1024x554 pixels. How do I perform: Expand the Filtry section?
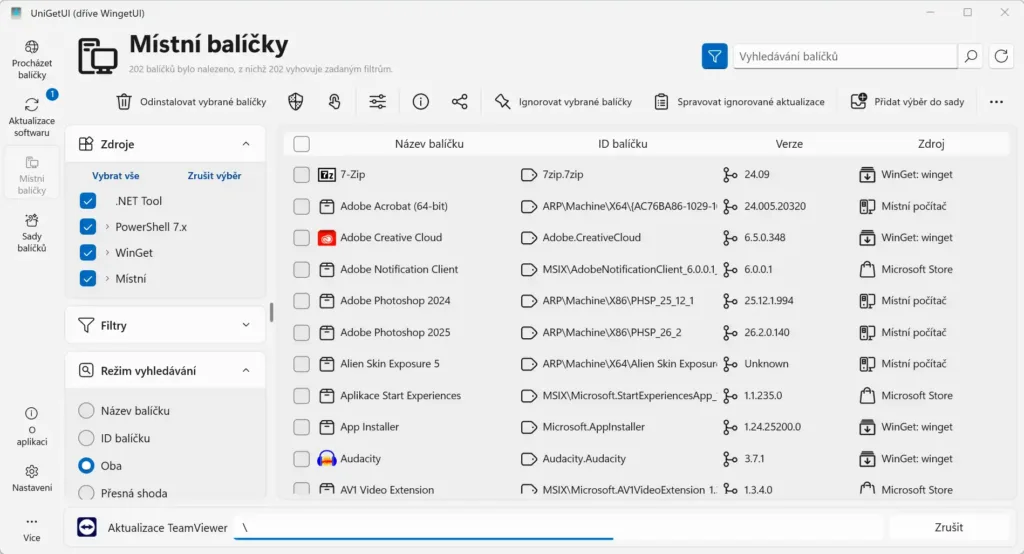click(246, 325)
